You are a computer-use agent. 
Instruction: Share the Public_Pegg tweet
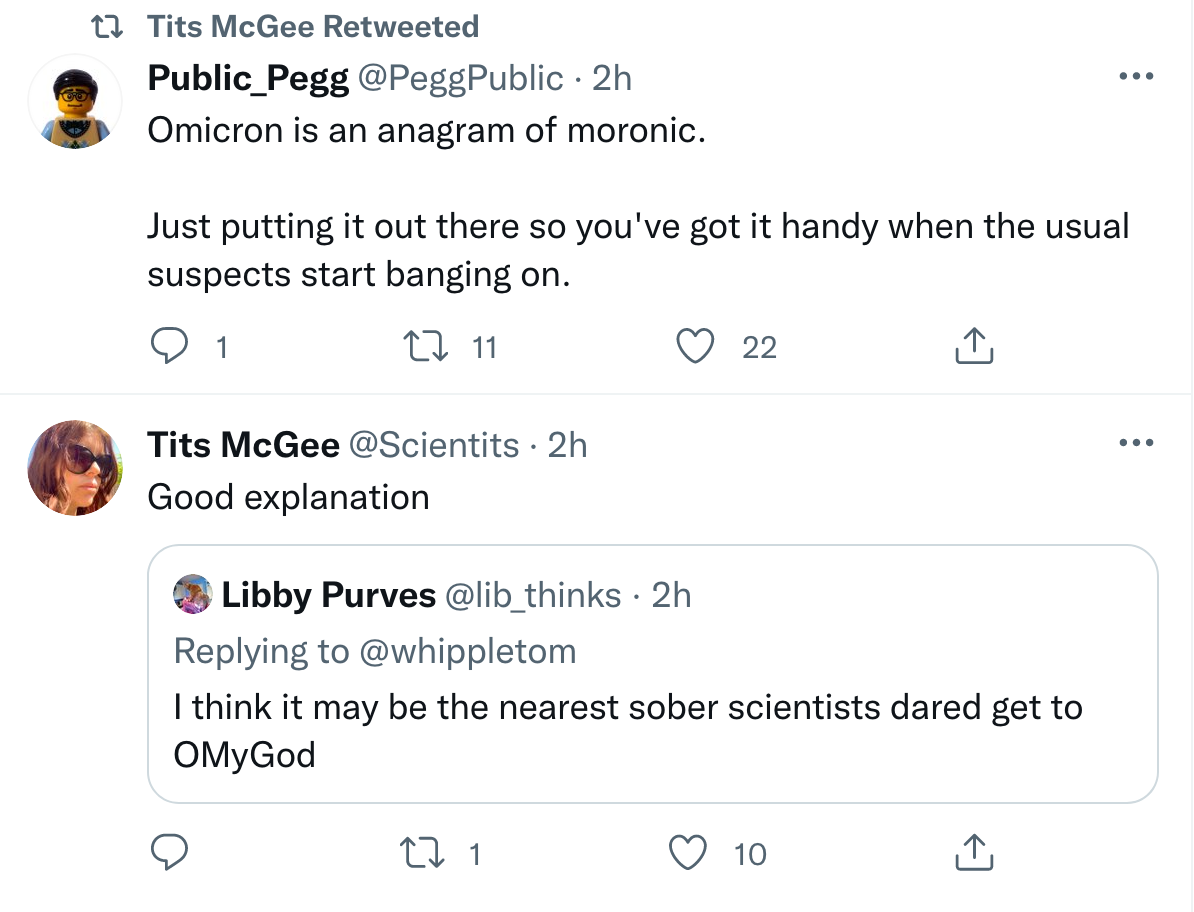(974, 347)
